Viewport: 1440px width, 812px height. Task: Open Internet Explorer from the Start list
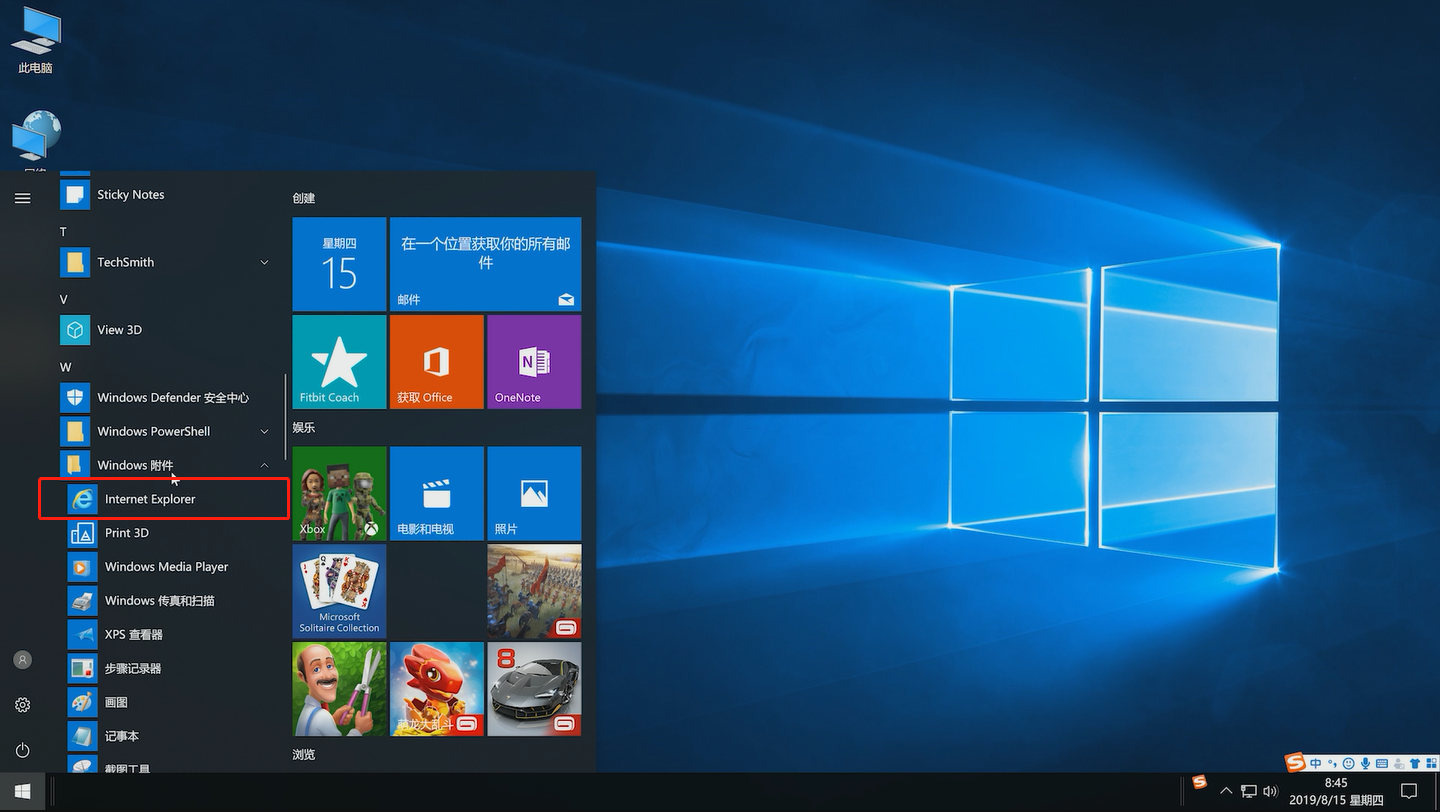(x=164, y=499)
